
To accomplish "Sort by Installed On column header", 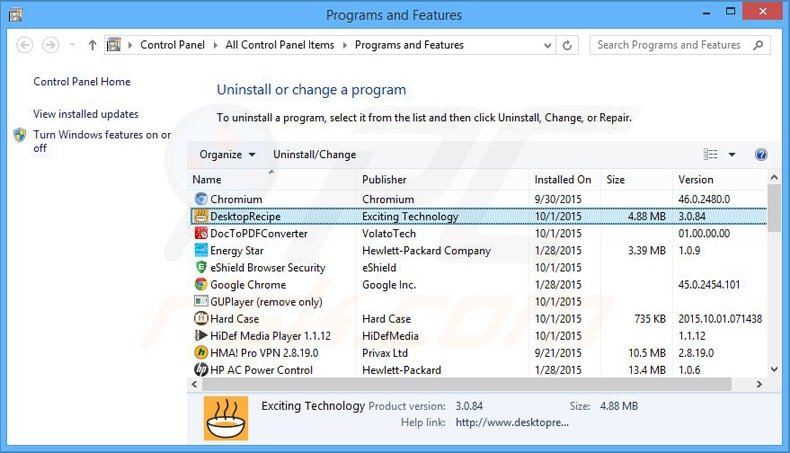I will (x=565, y=179).
